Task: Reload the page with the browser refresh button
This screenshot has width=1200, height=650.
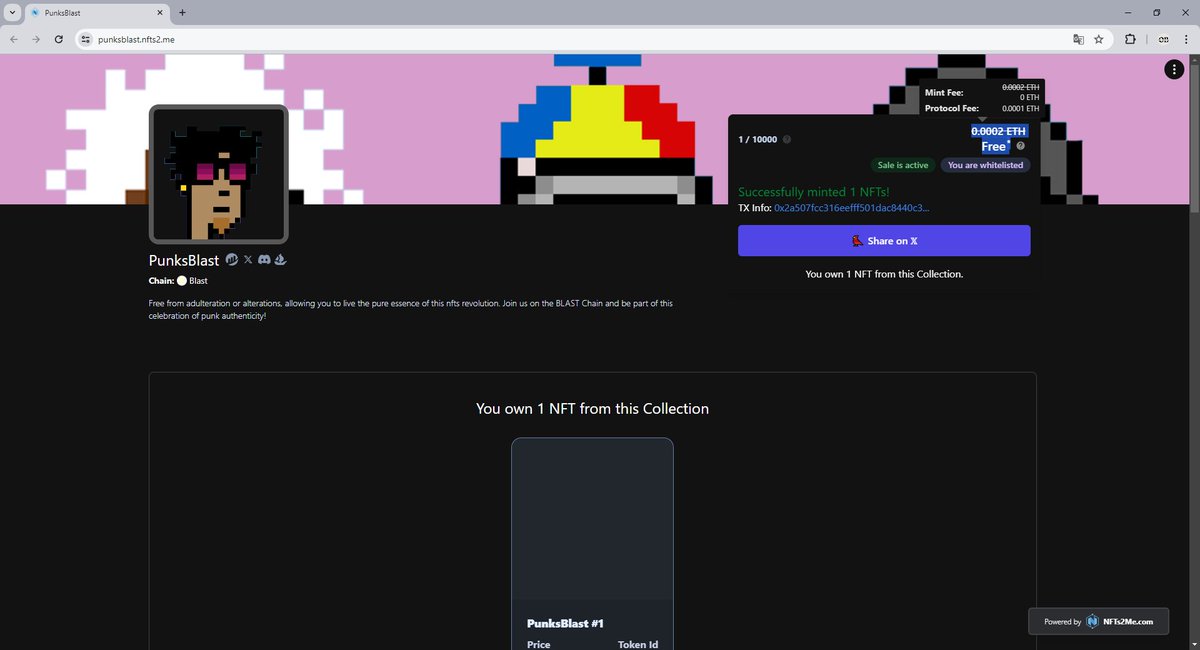Action: (x=59, y=39)
